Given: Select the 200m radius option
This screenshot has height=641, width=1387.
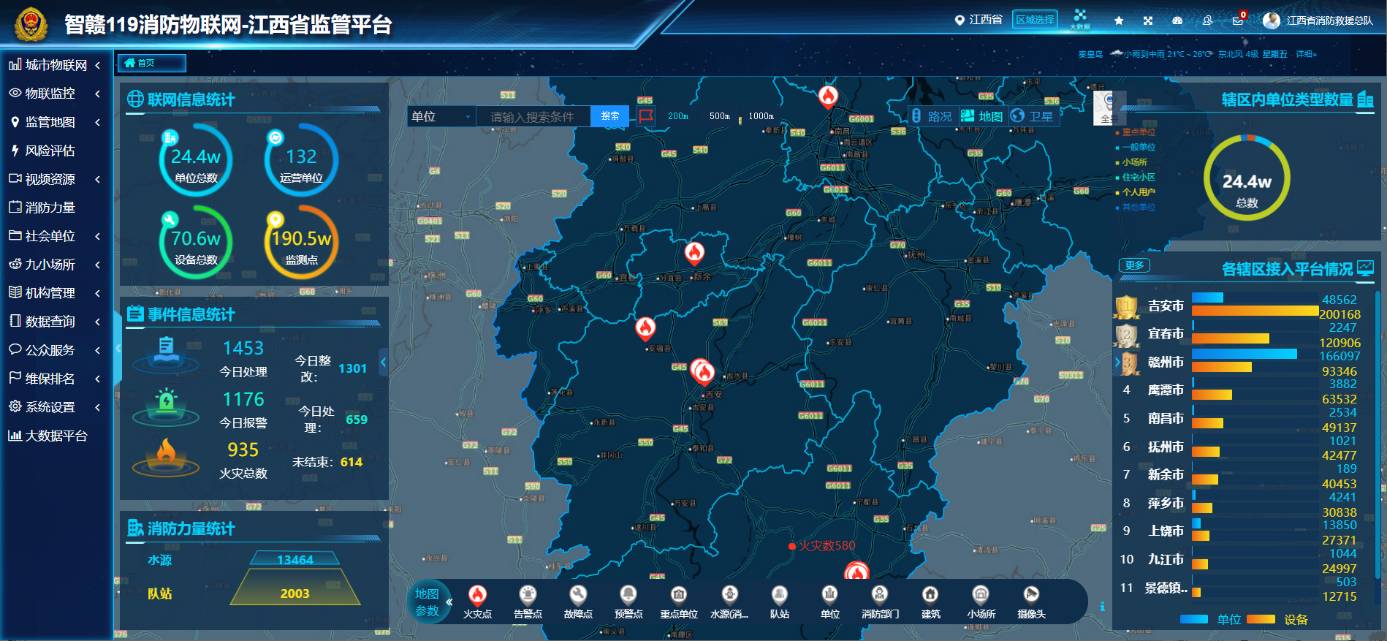Looking at the screenshot, I should [x=678, y=116].
